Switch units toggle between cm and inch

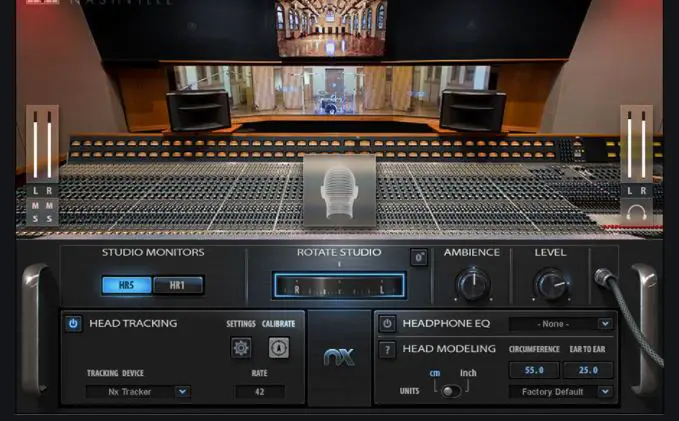[x=451, y=391]
